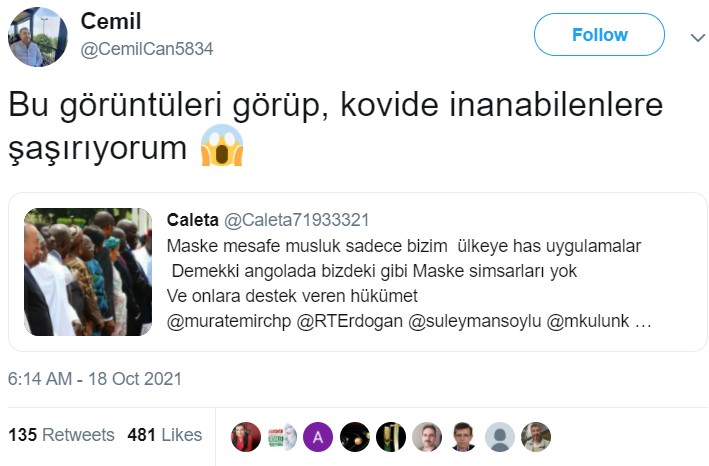Open the red-background woman liker avatar
The height and width of the screenshot is (466, 709).
(246, 437)
